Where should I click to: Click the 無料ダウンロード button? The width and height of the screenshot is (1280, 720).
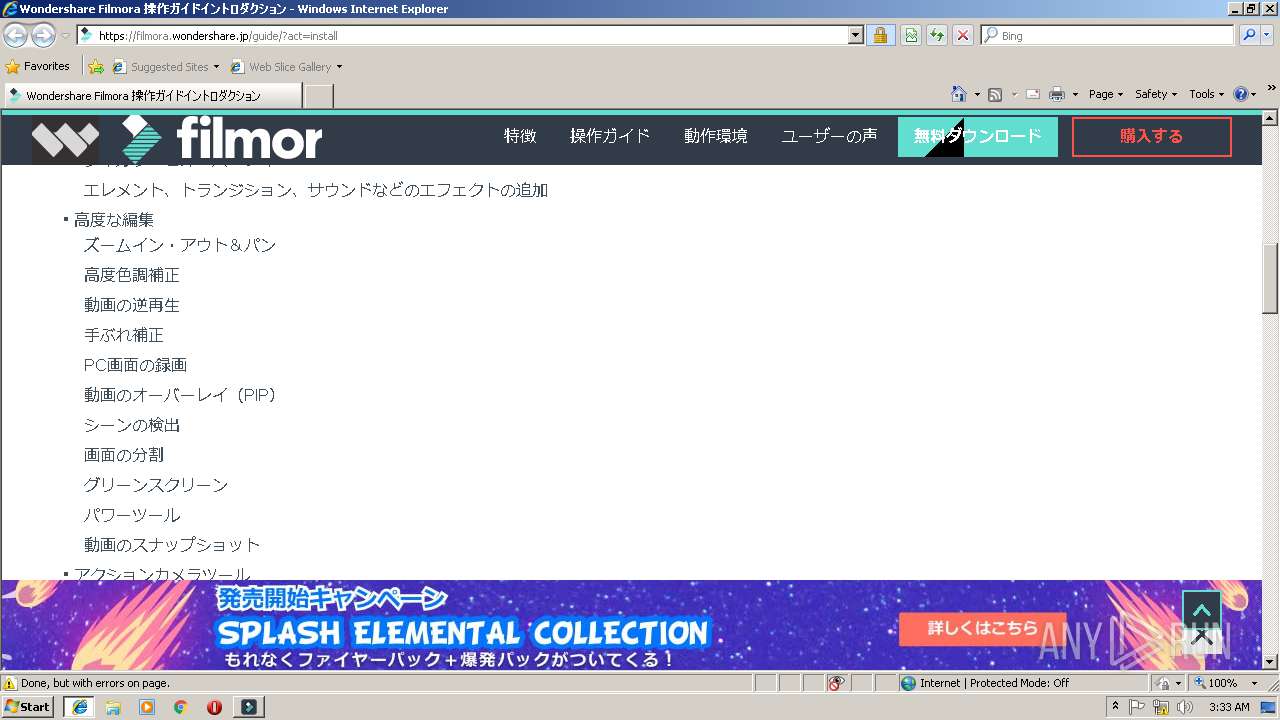coord(978,137)
